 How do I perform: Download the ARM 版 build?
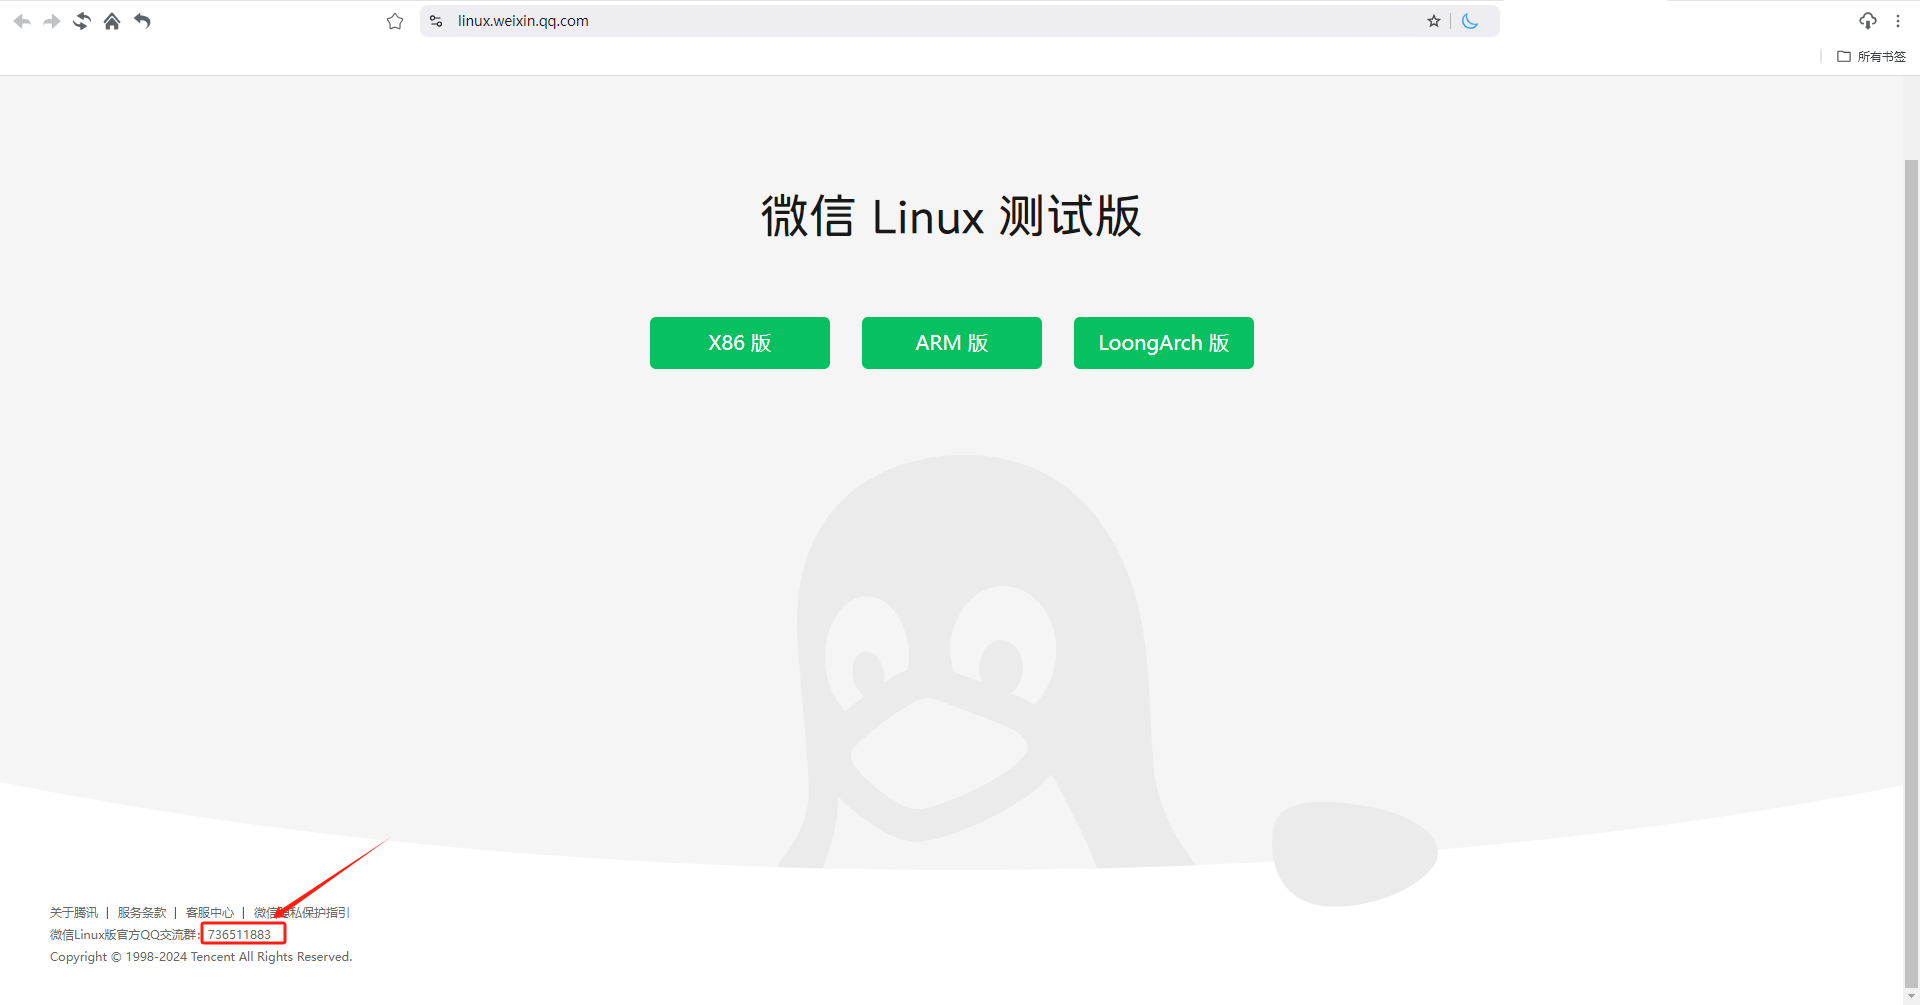952,343
